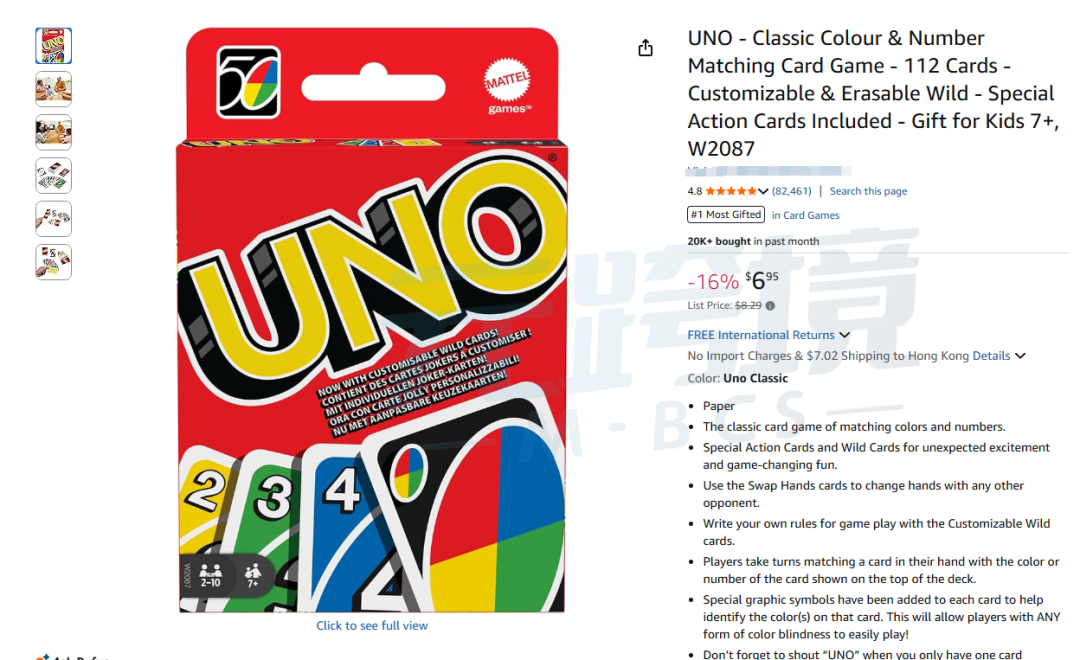Select the fourth thumbnail showing spread cards

pos(54,176)
